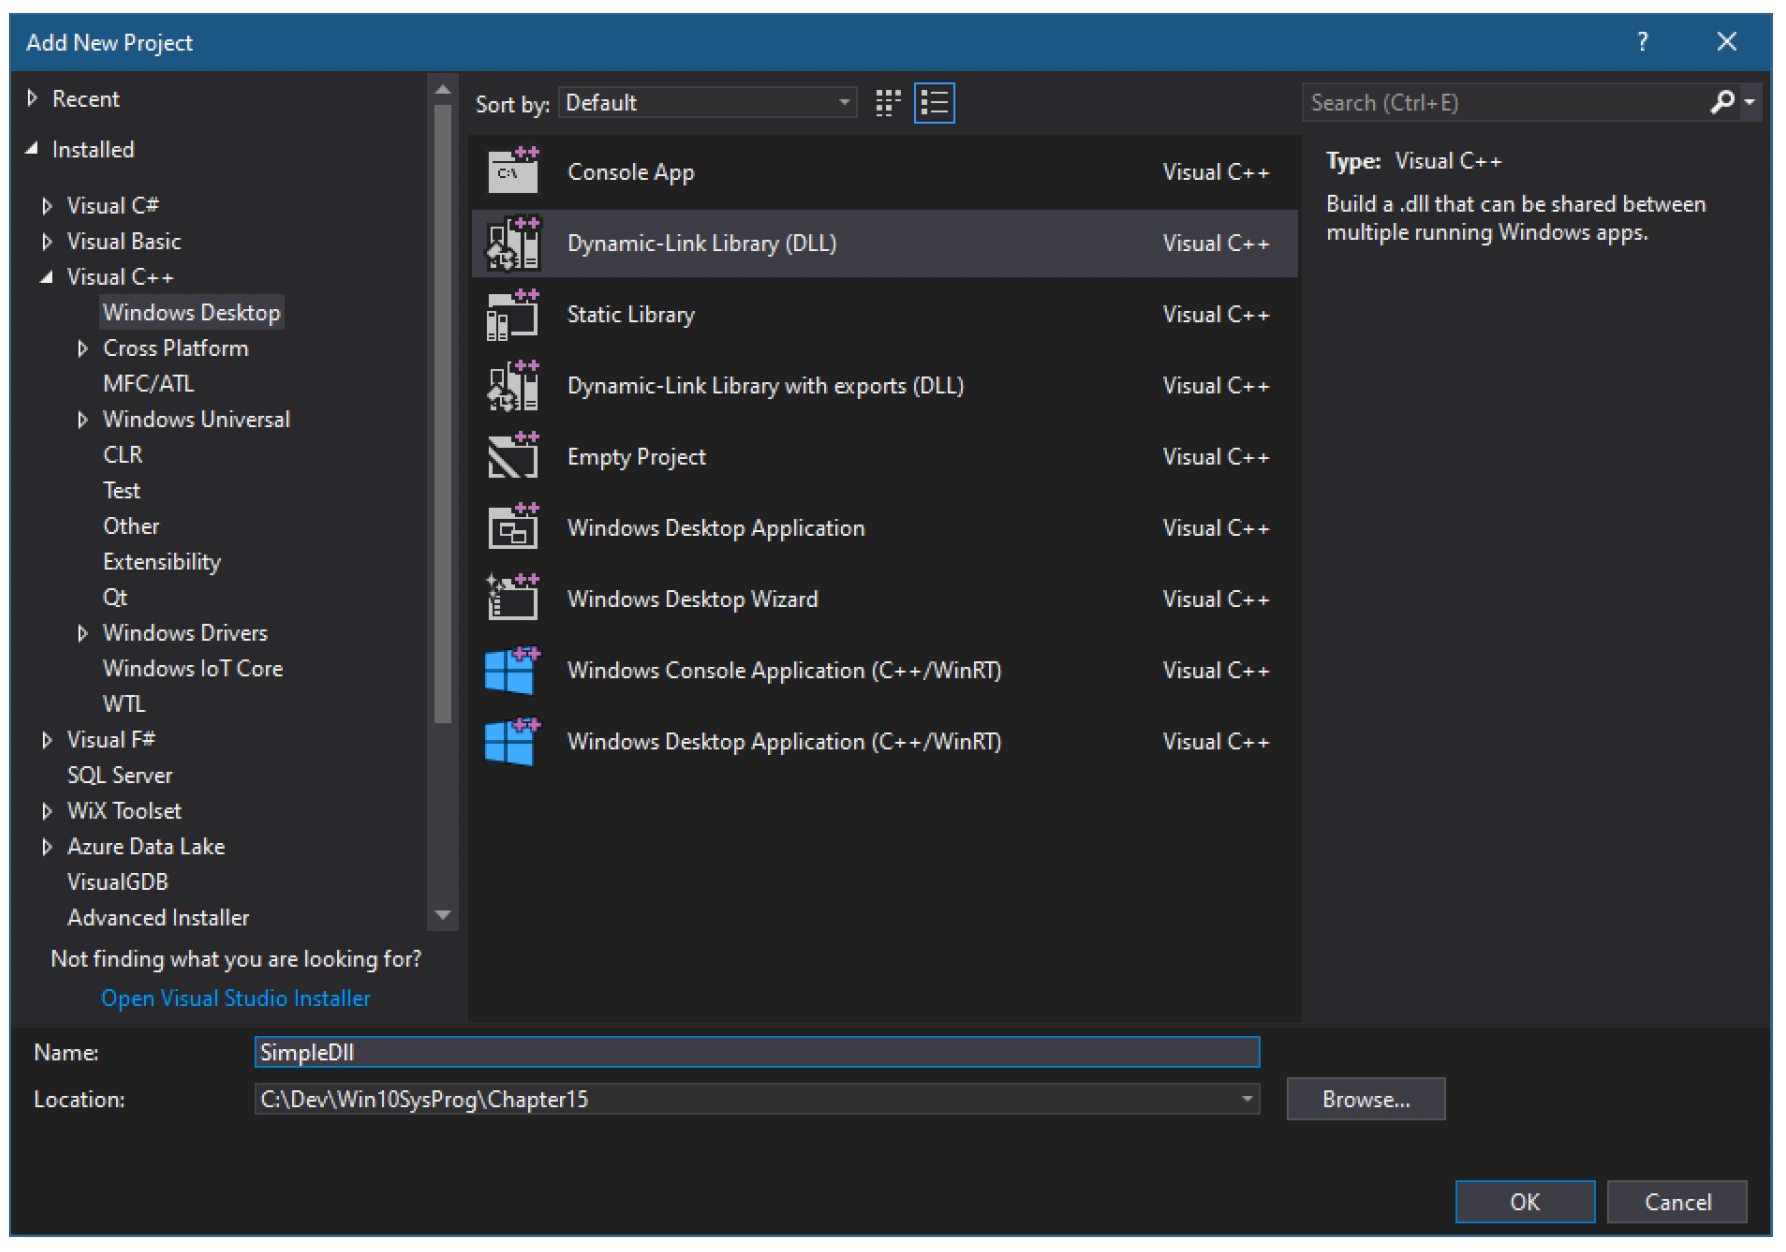This screenshot has height=1252, width=1786.
Task: Click the Windows Console Application (C++/WinRT) icon
Action: pos(513,670)
